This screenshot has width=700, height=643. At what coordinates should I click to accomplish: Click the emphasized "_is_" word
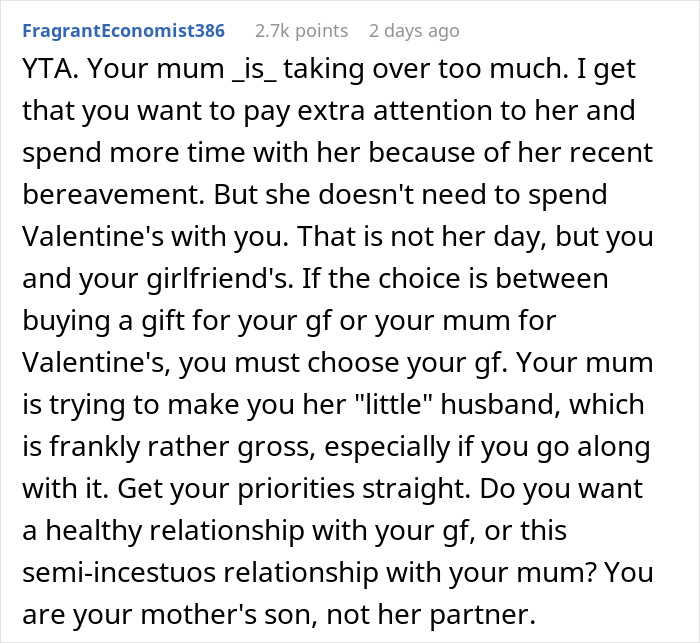point(255,69)
